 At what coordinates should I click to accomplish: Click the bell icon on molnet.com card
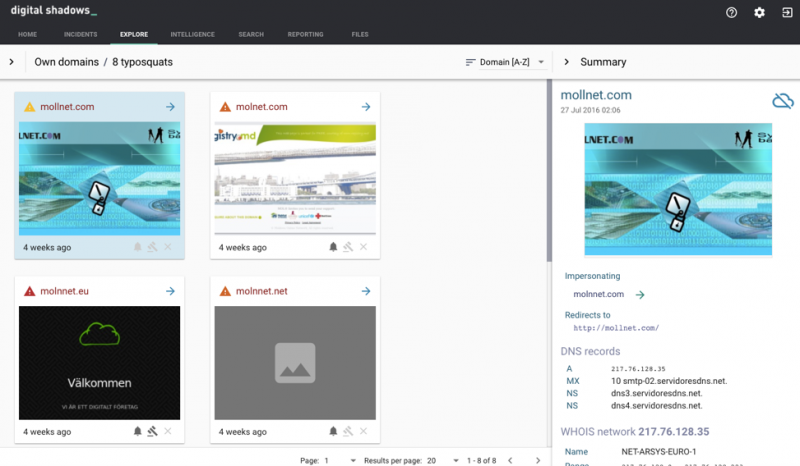333,247
